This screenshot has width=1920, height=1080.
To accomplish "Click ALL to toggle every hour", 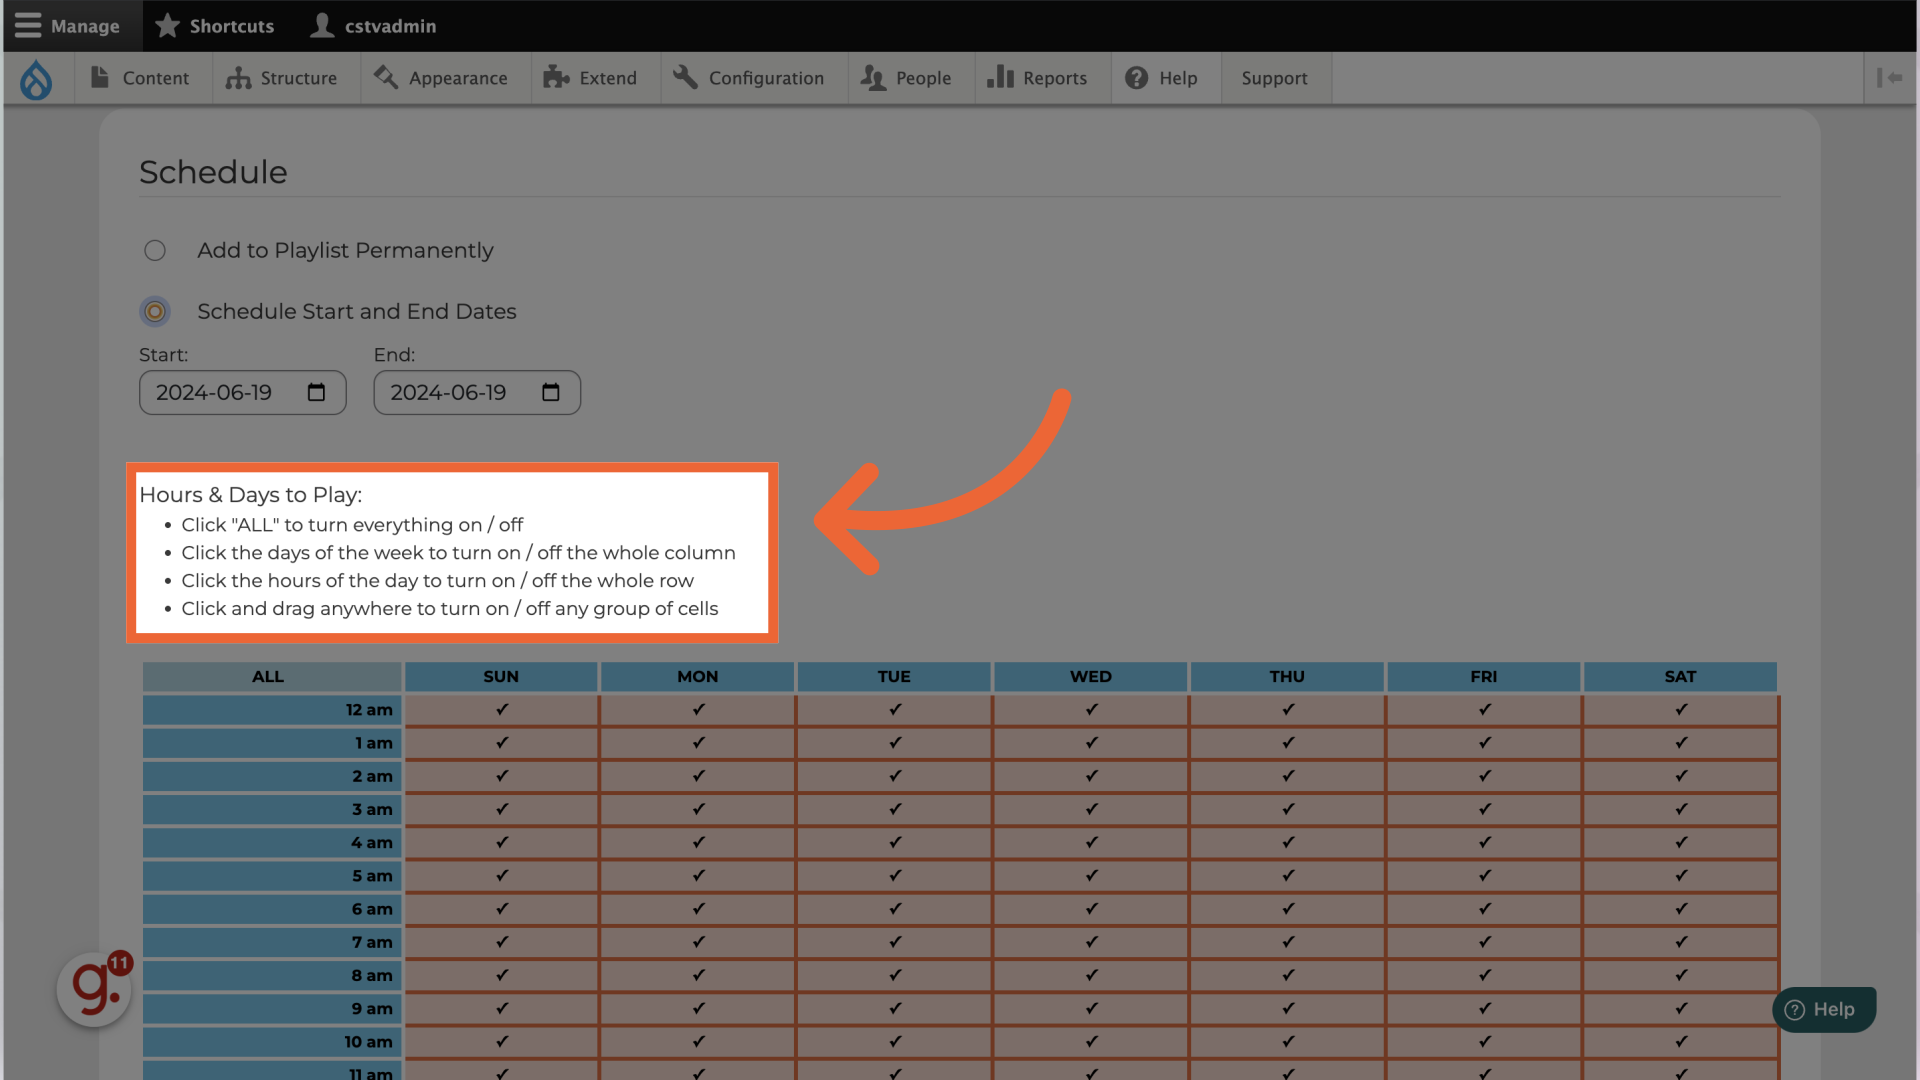I will (268, 677).
